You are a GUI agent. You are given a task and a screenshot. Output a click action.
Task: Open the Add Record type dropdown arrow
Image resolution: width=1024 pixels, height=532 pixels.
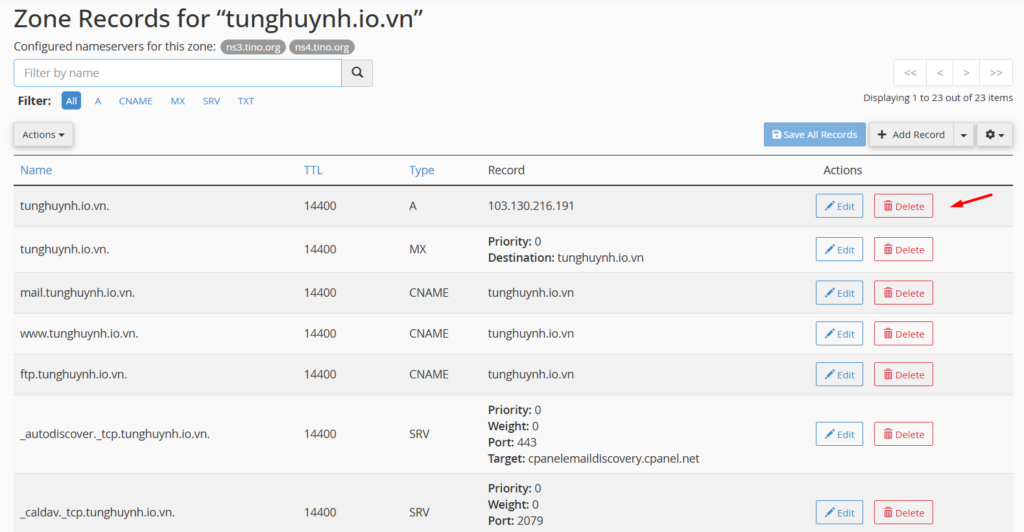point(963,135)
